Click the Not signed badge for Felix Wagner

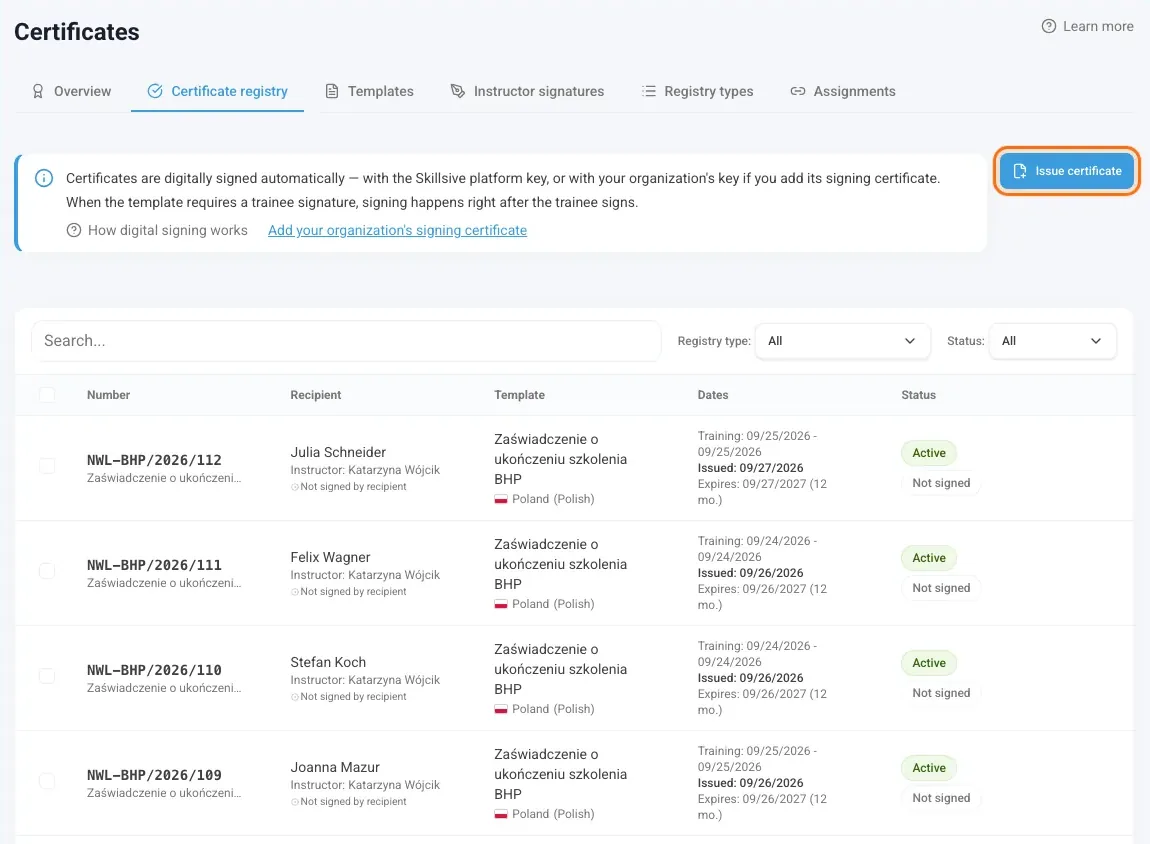[x=941, y=588]
